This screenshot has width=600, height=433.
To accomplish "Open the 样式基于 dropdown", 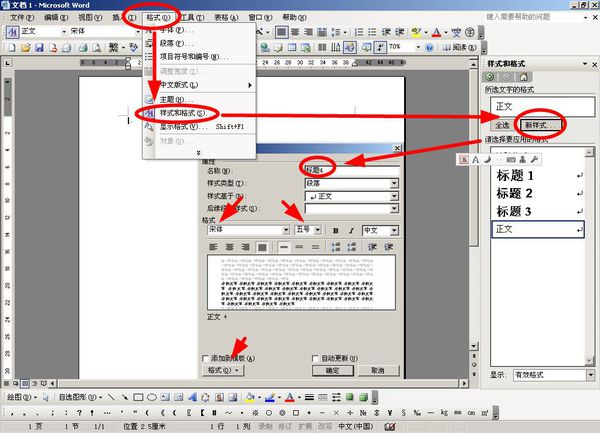I will 394,196.
